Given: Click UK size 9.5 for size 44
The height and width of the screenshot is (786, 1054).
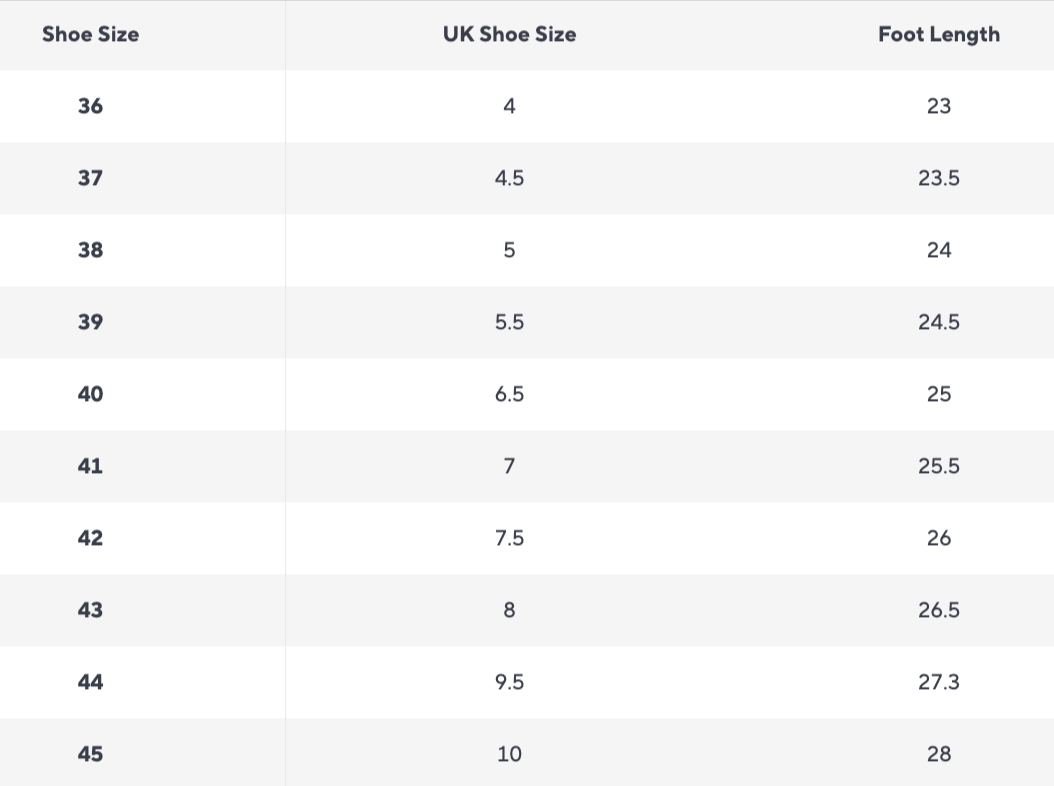Looking at the screenshot, I should coord(509,682).
